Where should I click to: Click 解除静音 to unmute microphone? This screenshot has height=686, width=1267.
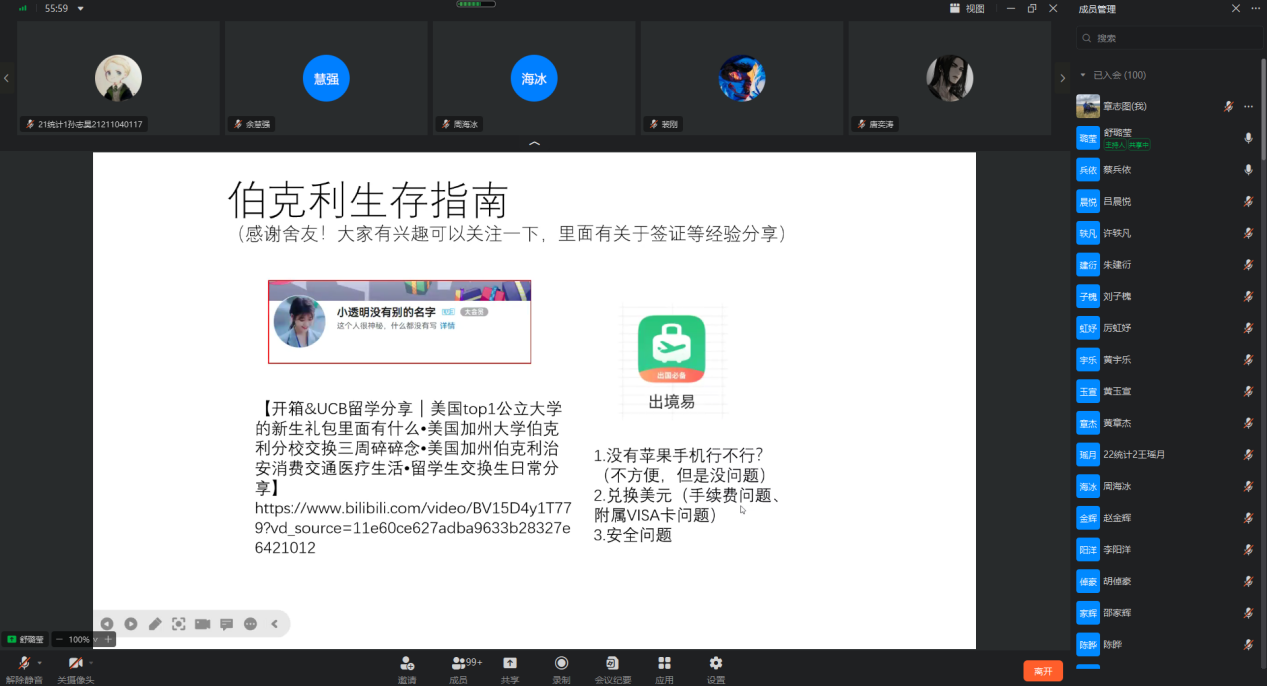coord(23,665)
